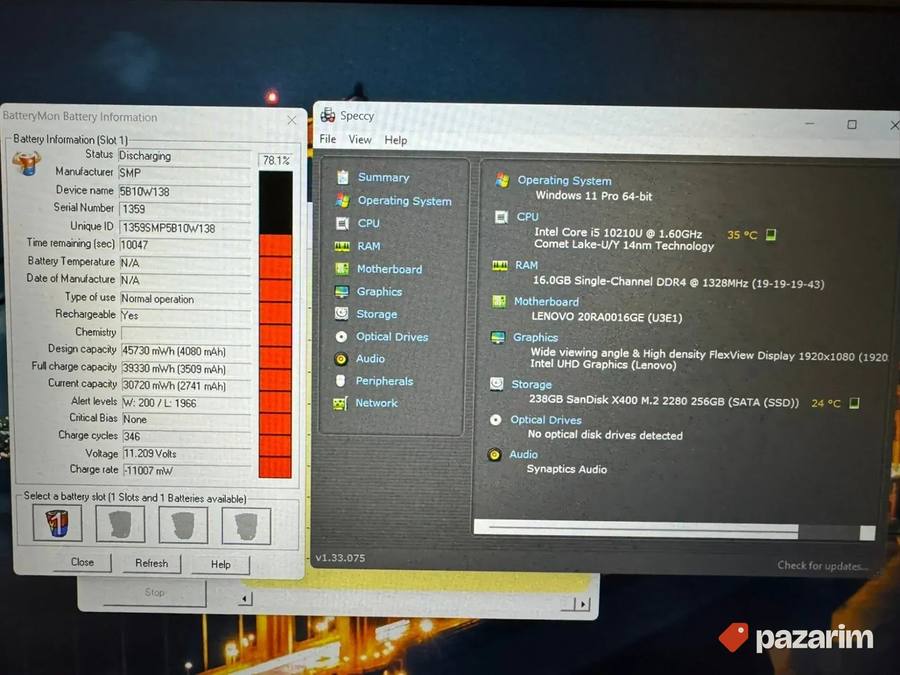Screen dimensions: 900x675
Task: Go to Motherboard in Speccy sidebar
Action: [389, 269]
